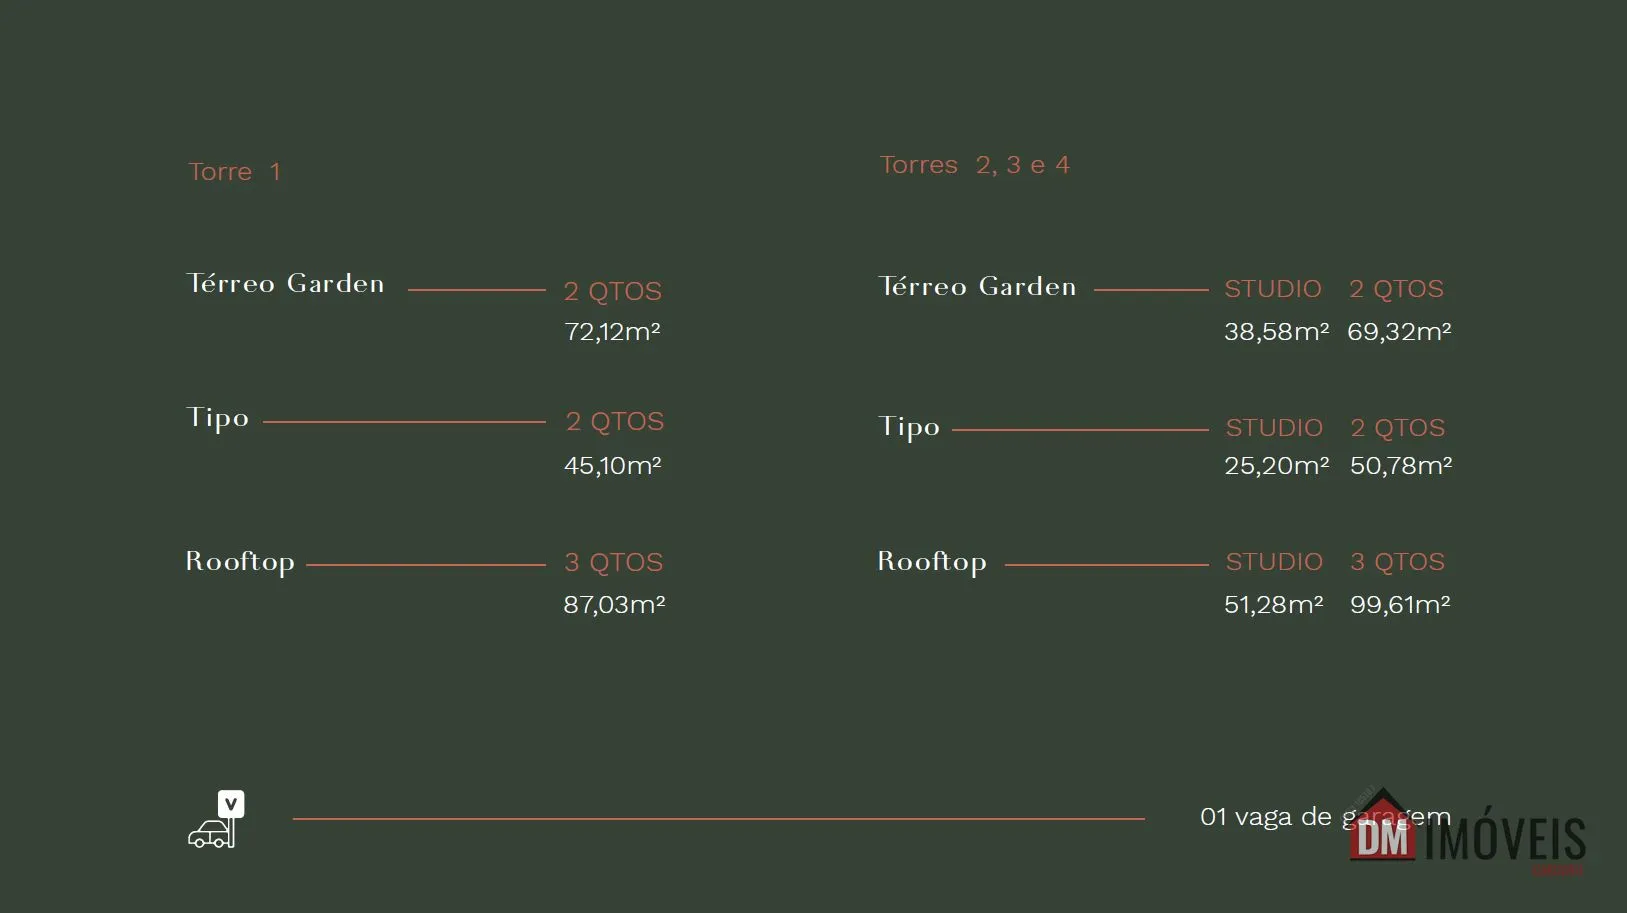Viewport: 1627px width, 913px height.
Task: Click Térreo Garden label under Torre 1
Action: [x=285, y=283]
